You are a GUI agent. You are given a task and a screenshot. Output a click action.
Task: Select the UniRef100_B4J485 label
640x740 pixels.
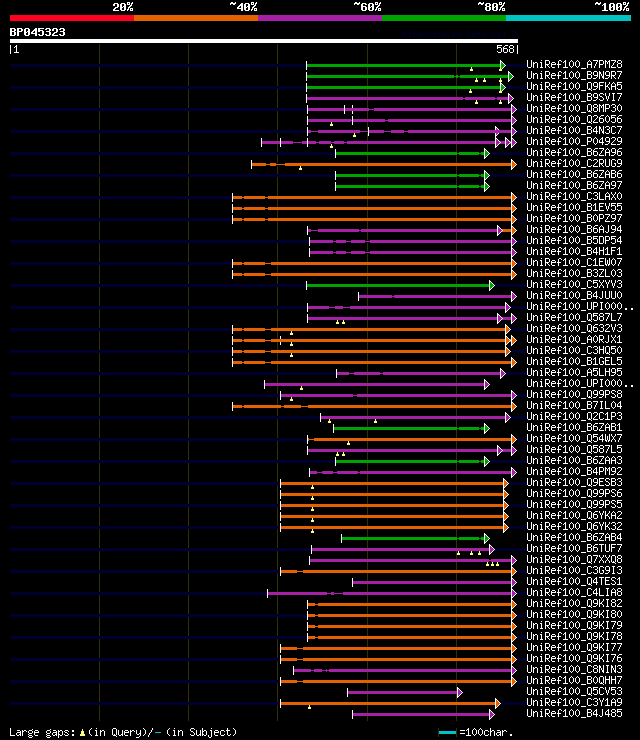click(574, 714)
